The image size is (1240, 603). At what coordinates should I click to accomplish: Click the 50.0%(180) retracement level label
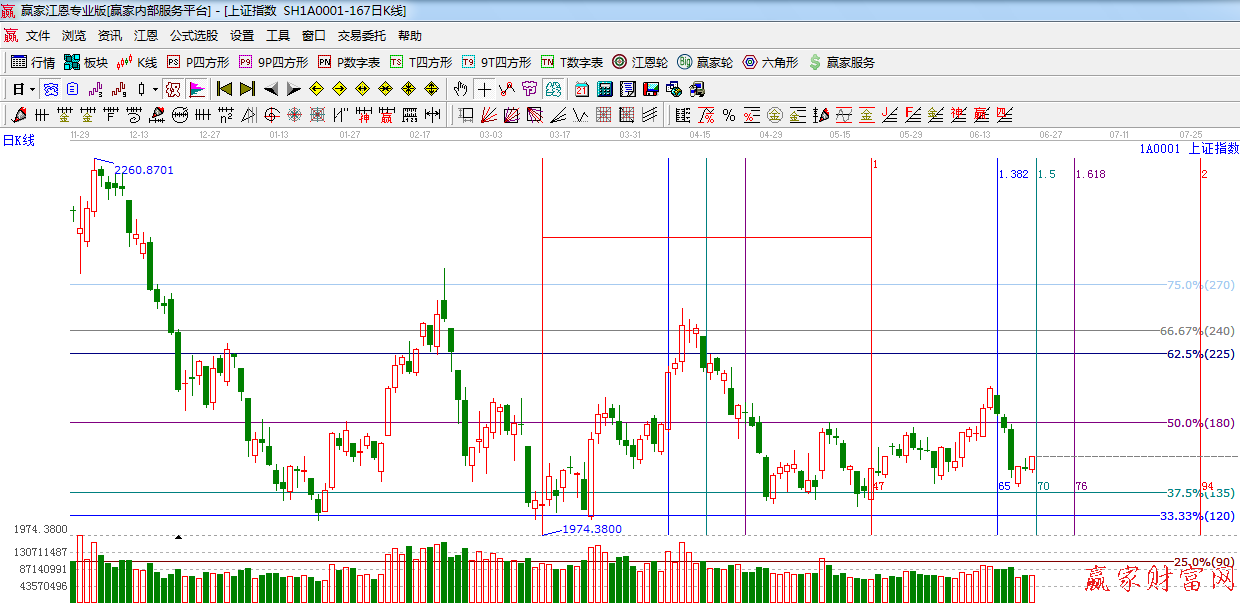(x=1200, y=423)
